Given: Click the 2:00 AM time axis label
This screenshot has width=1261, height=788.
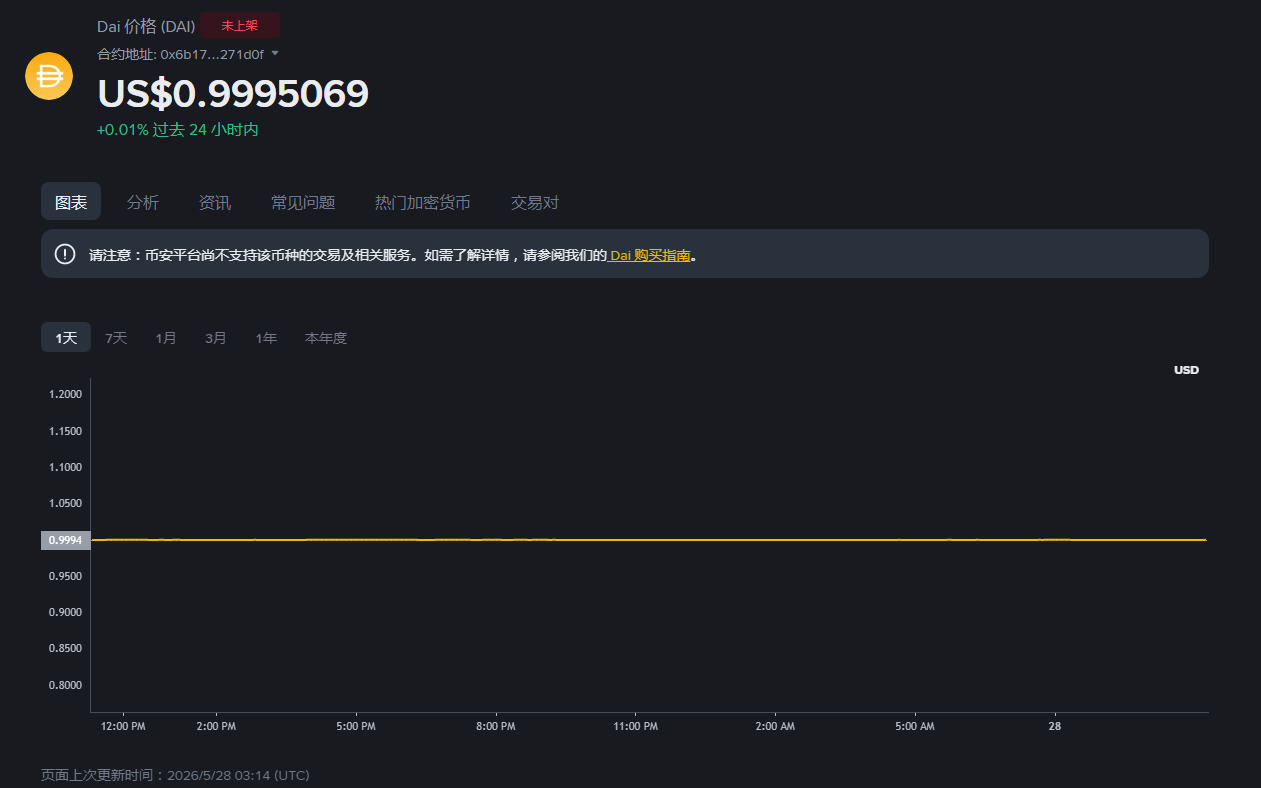Looking at the screenshot, I should 775,726.
